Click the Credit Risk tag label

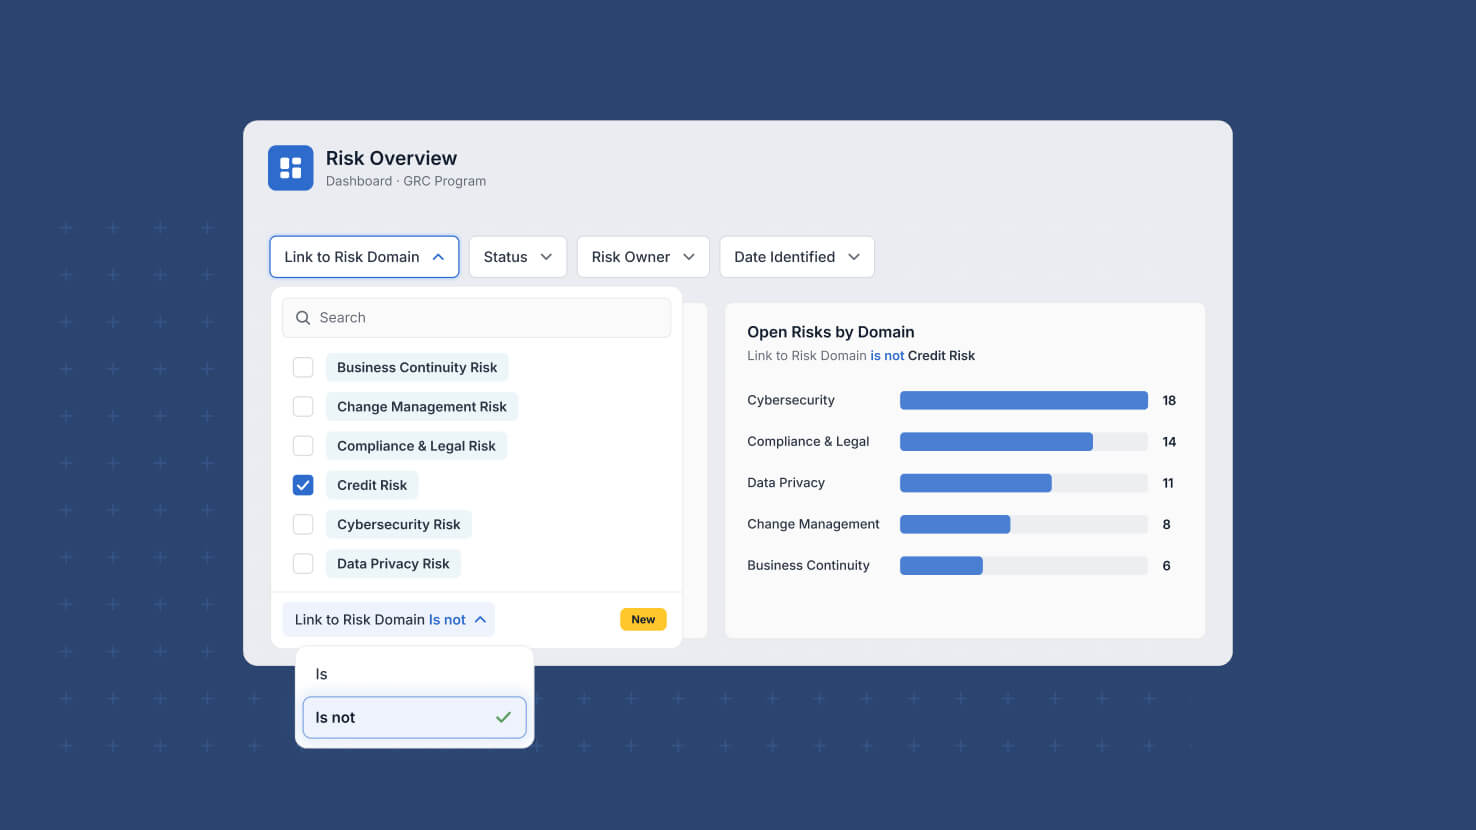372,485
